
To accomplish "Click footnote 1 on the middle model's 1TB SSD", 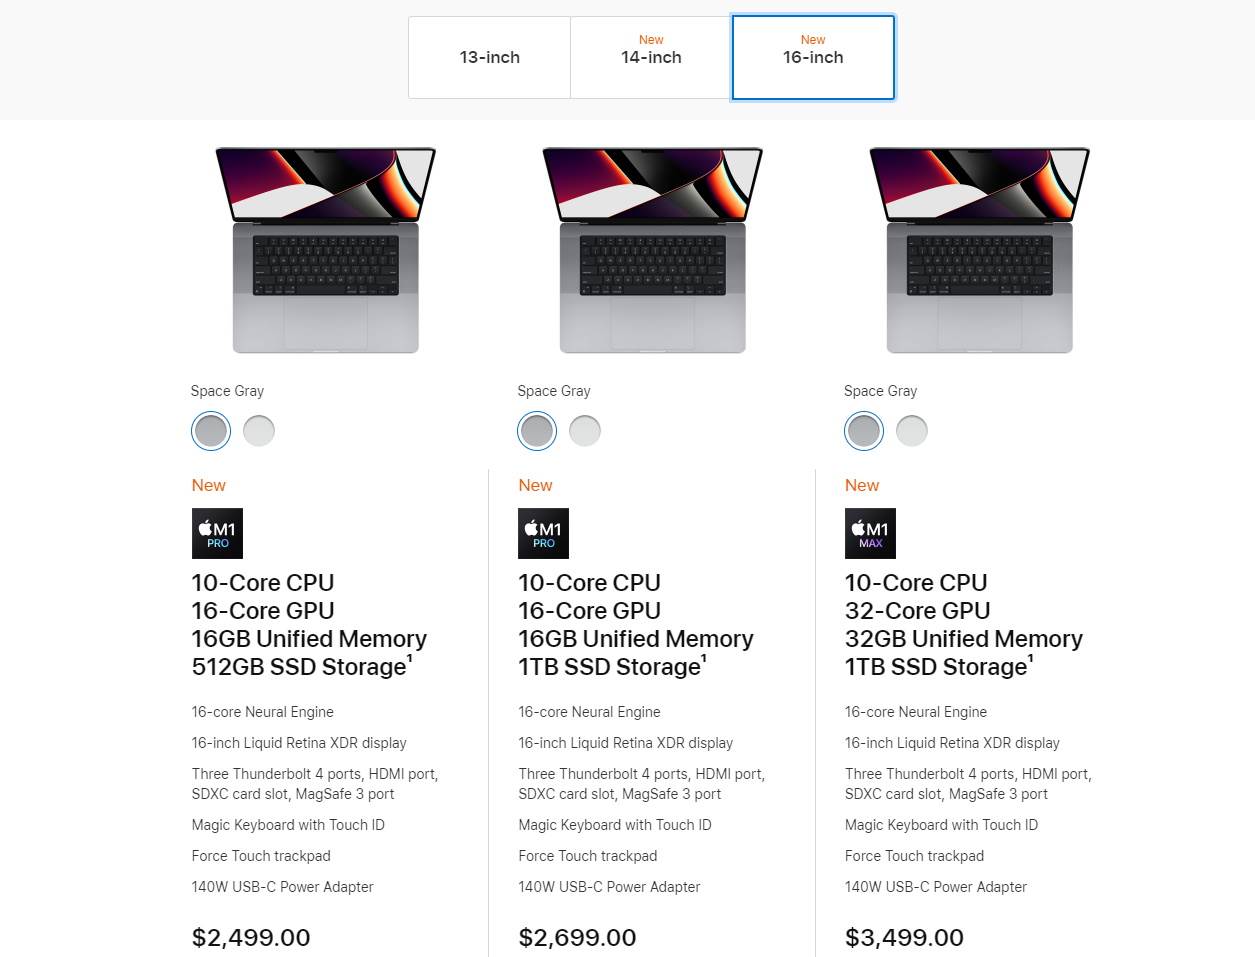I will point(704,660).
